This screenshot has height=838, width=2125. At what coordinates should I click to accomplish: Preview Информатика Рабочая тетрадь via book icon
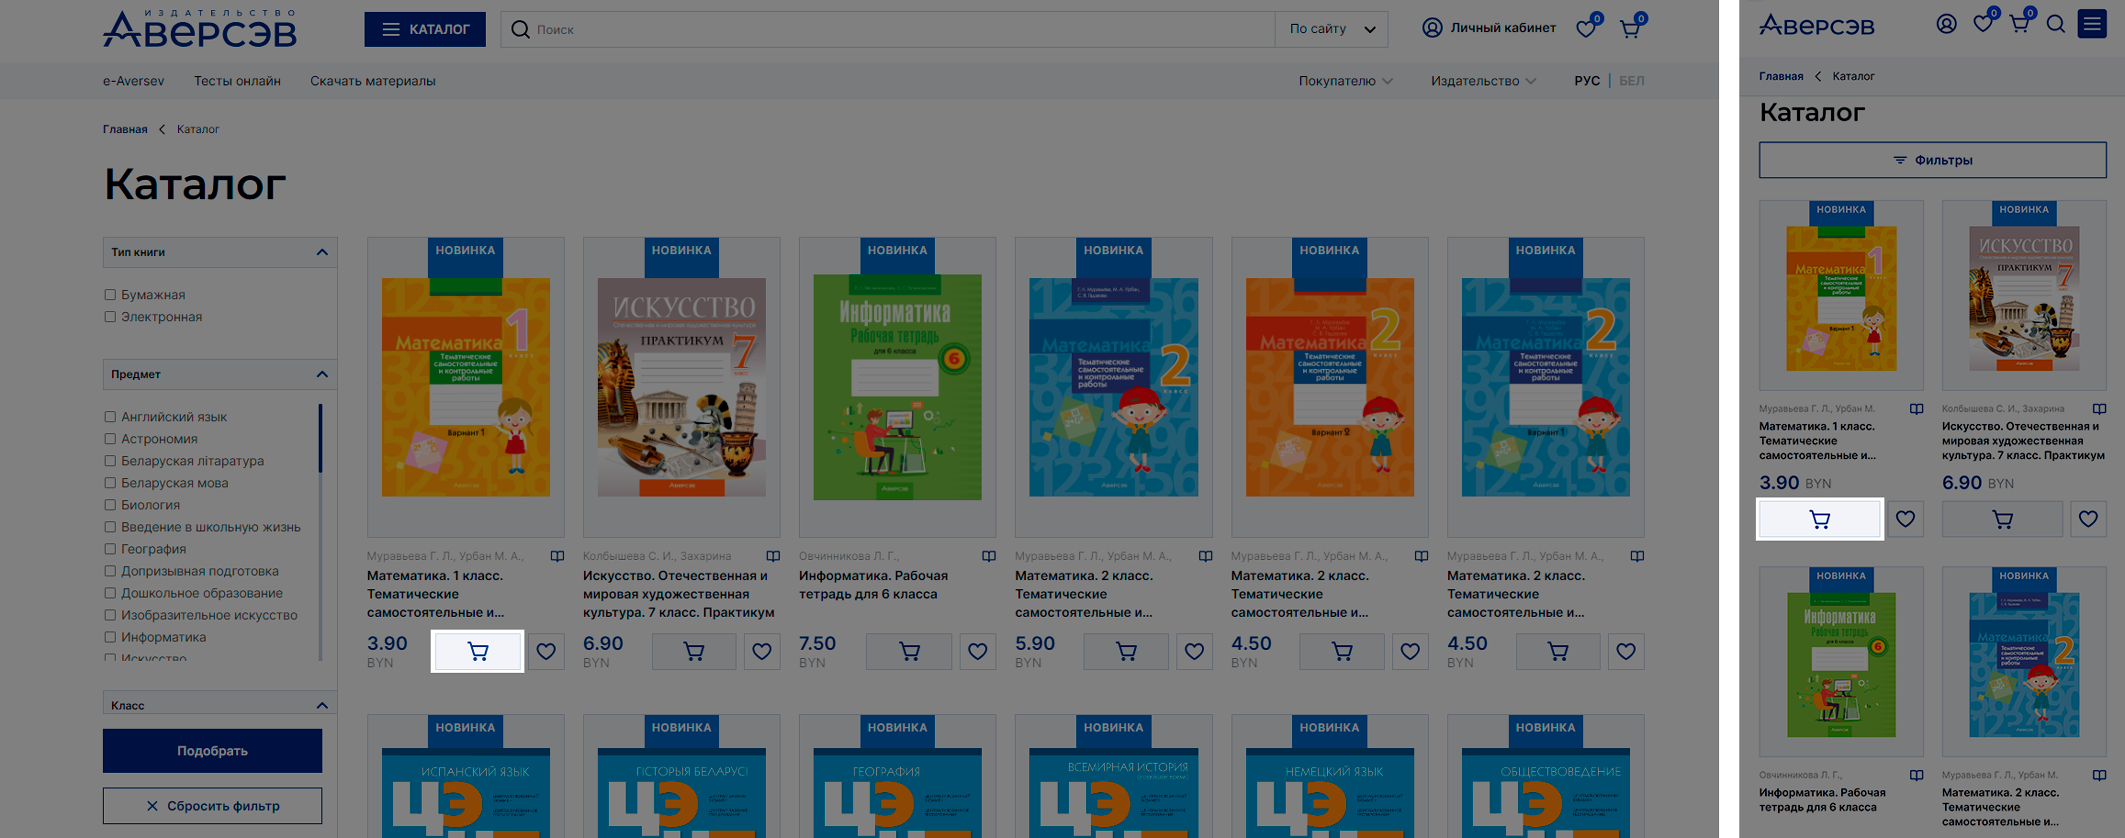[x=988, y=556]
